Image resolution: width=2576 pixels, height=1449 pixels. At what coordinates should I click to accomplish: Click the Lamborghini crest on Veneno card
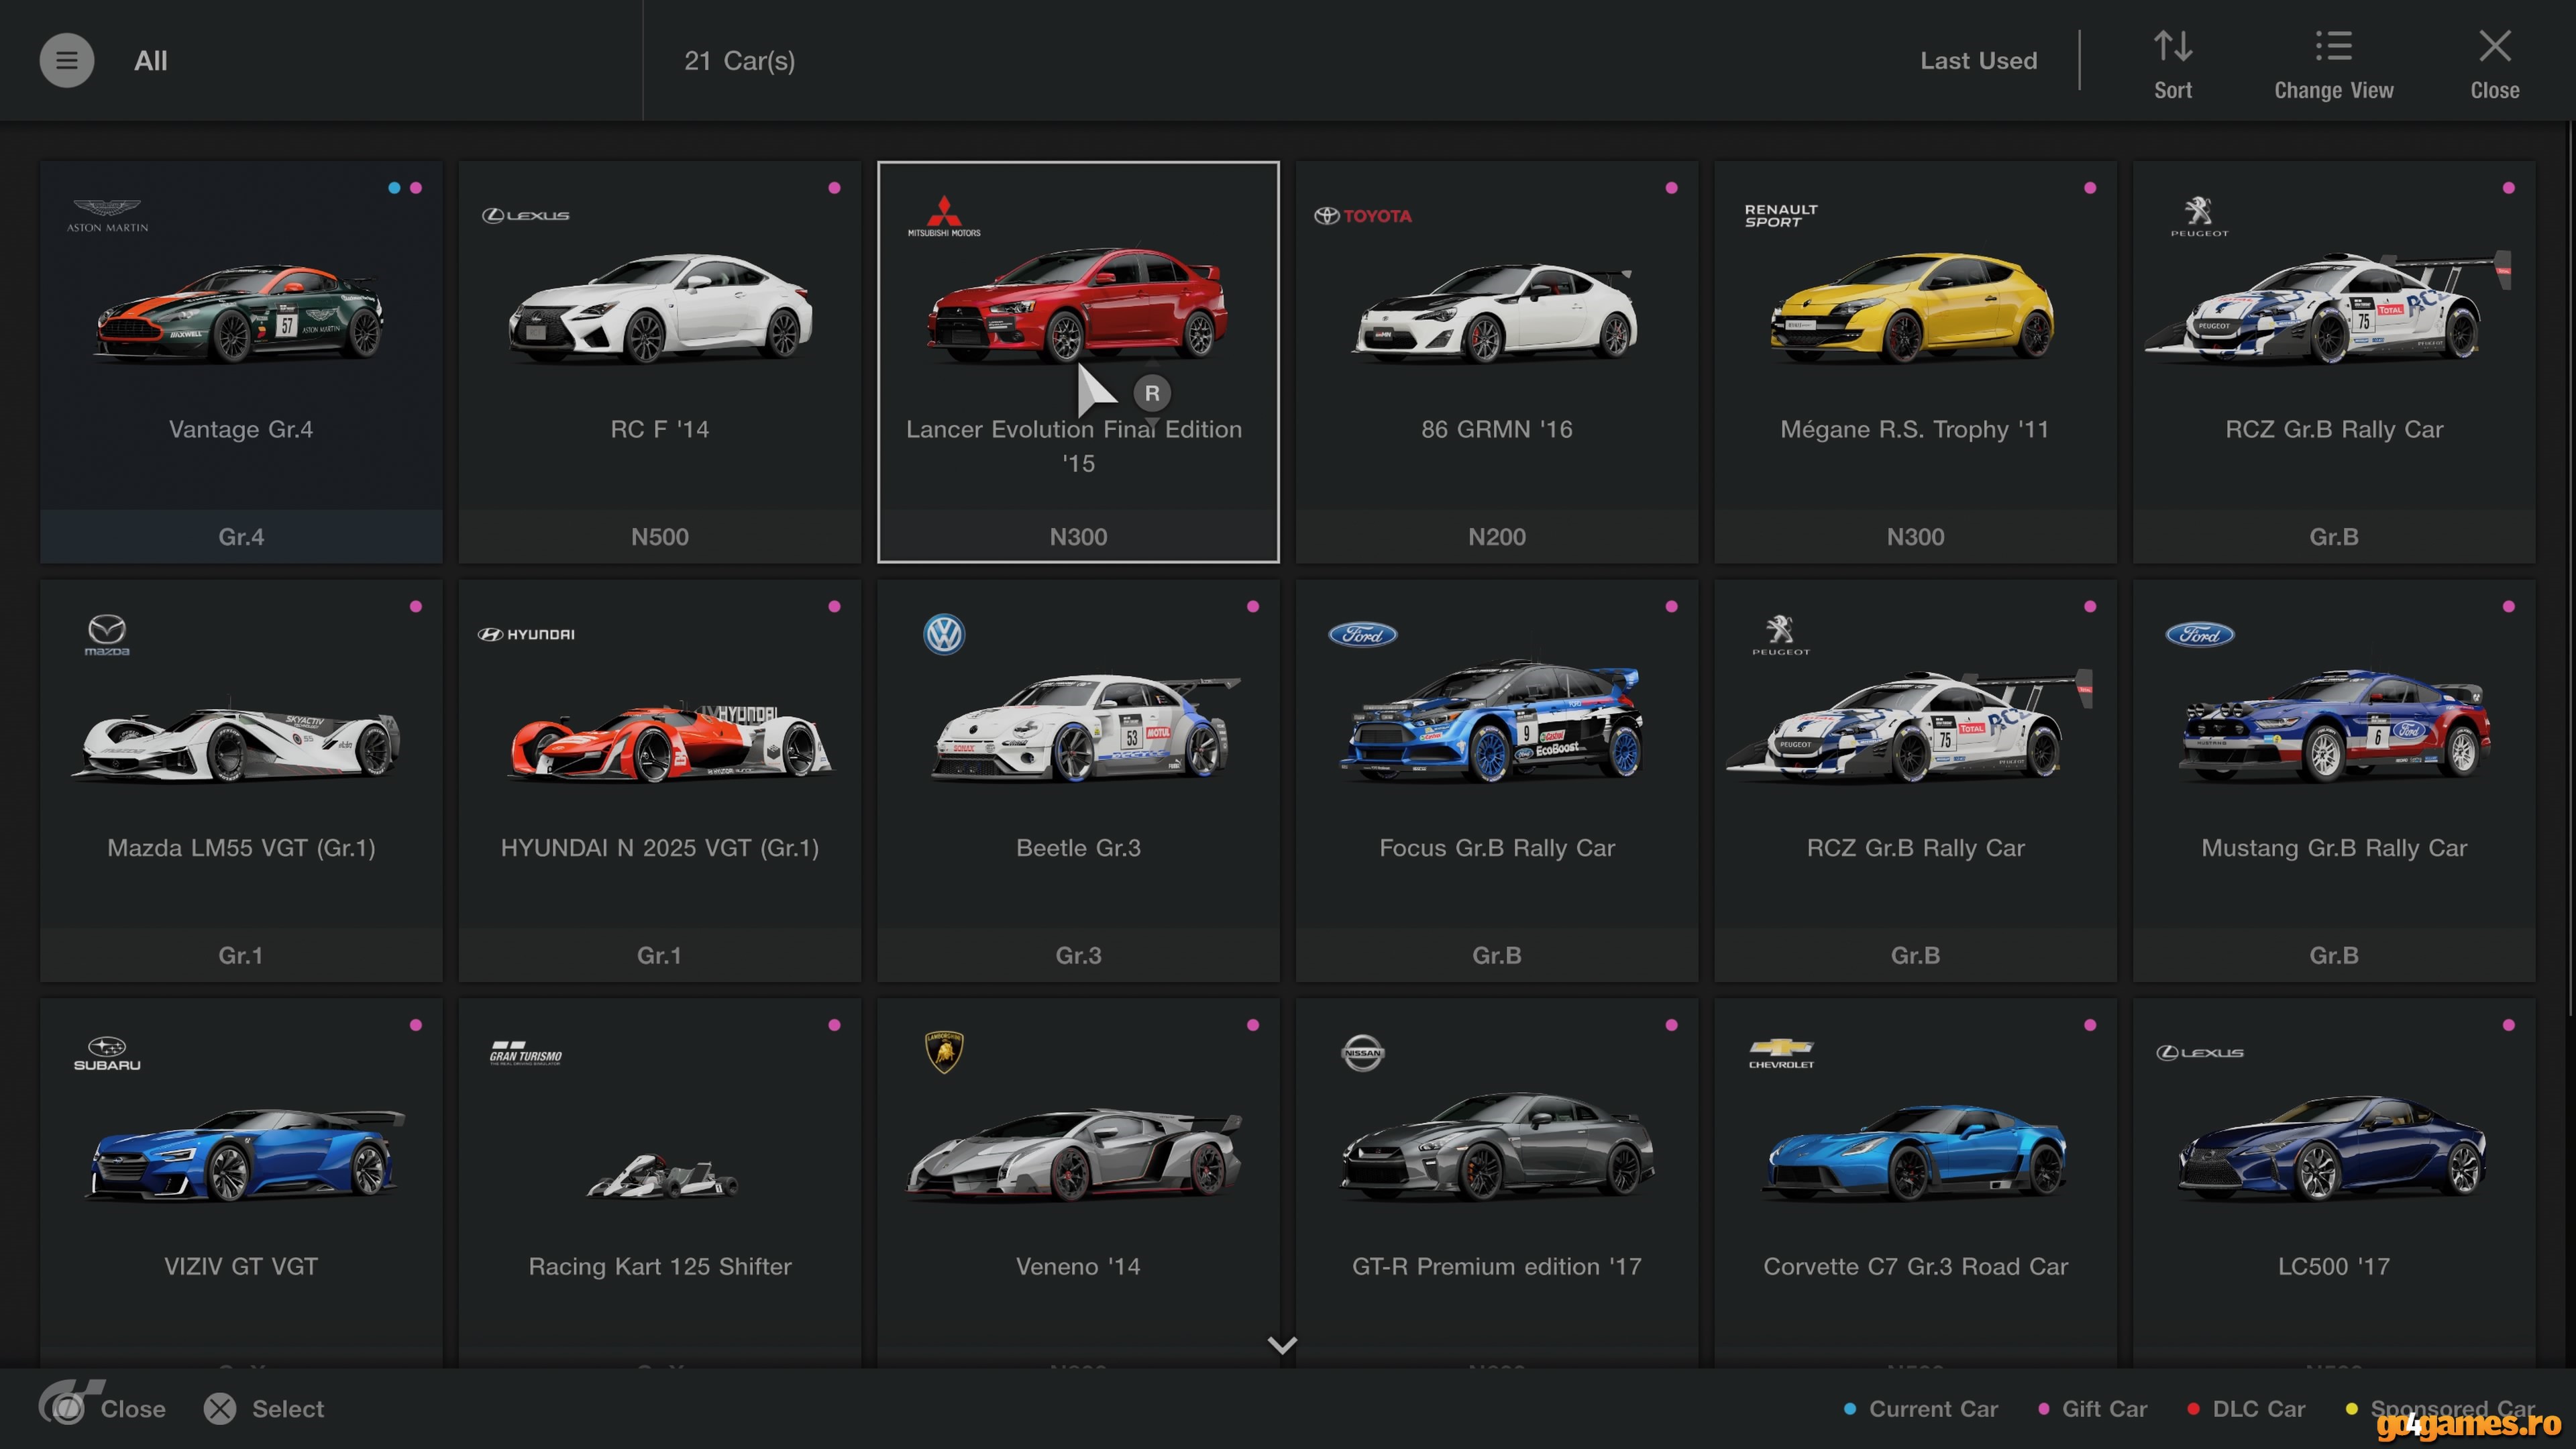pos(944,1052)
